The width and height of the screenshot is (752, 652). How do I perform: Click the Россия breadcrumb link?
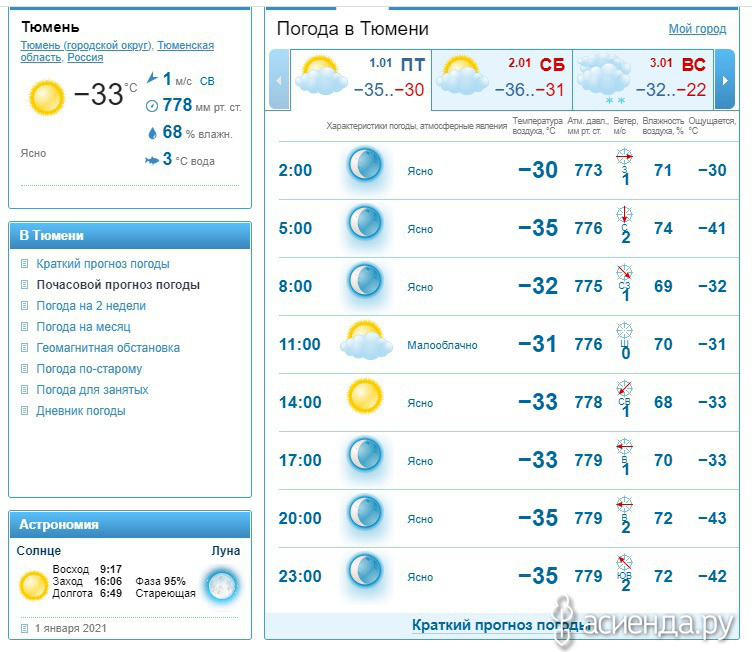tap(85, 57)
